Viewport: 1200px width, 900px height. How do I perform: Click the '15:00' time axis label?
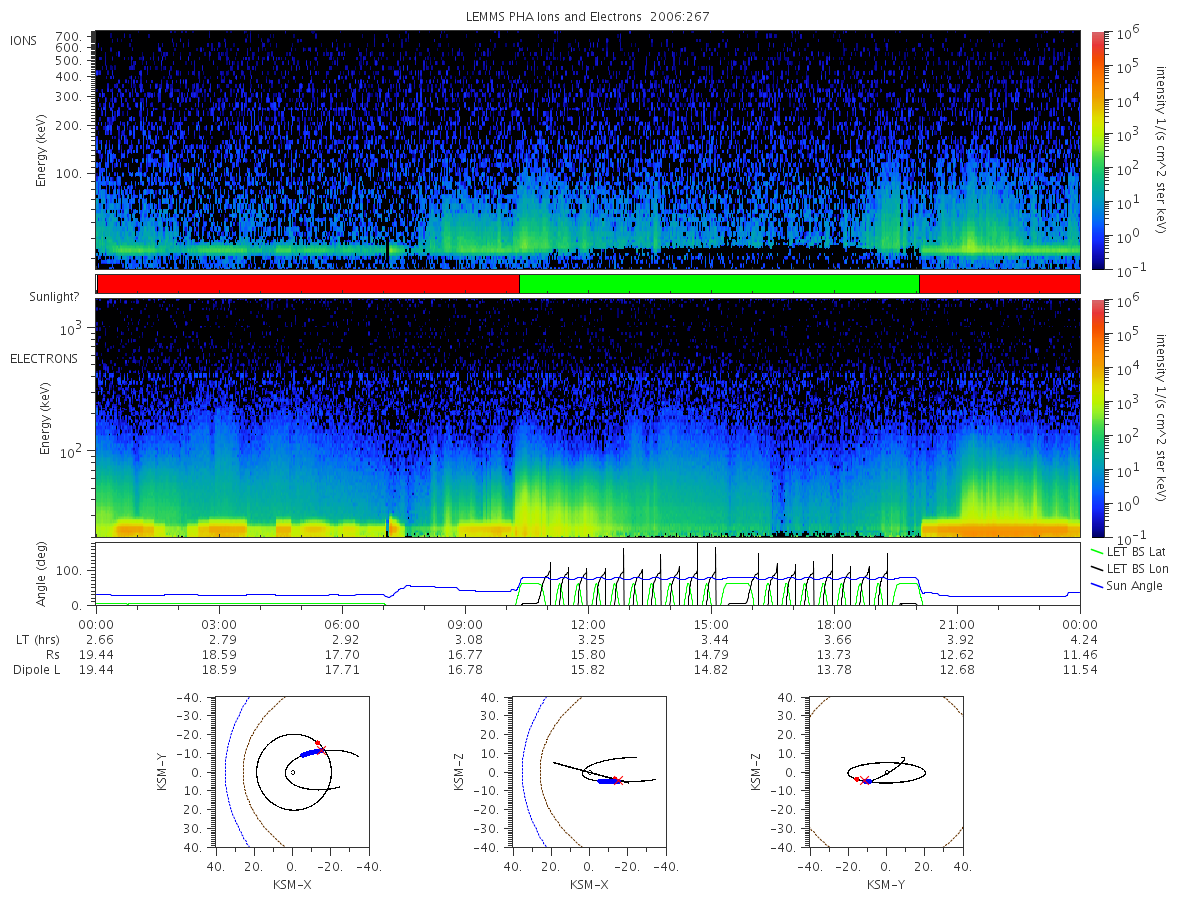[x=711, y=623]
